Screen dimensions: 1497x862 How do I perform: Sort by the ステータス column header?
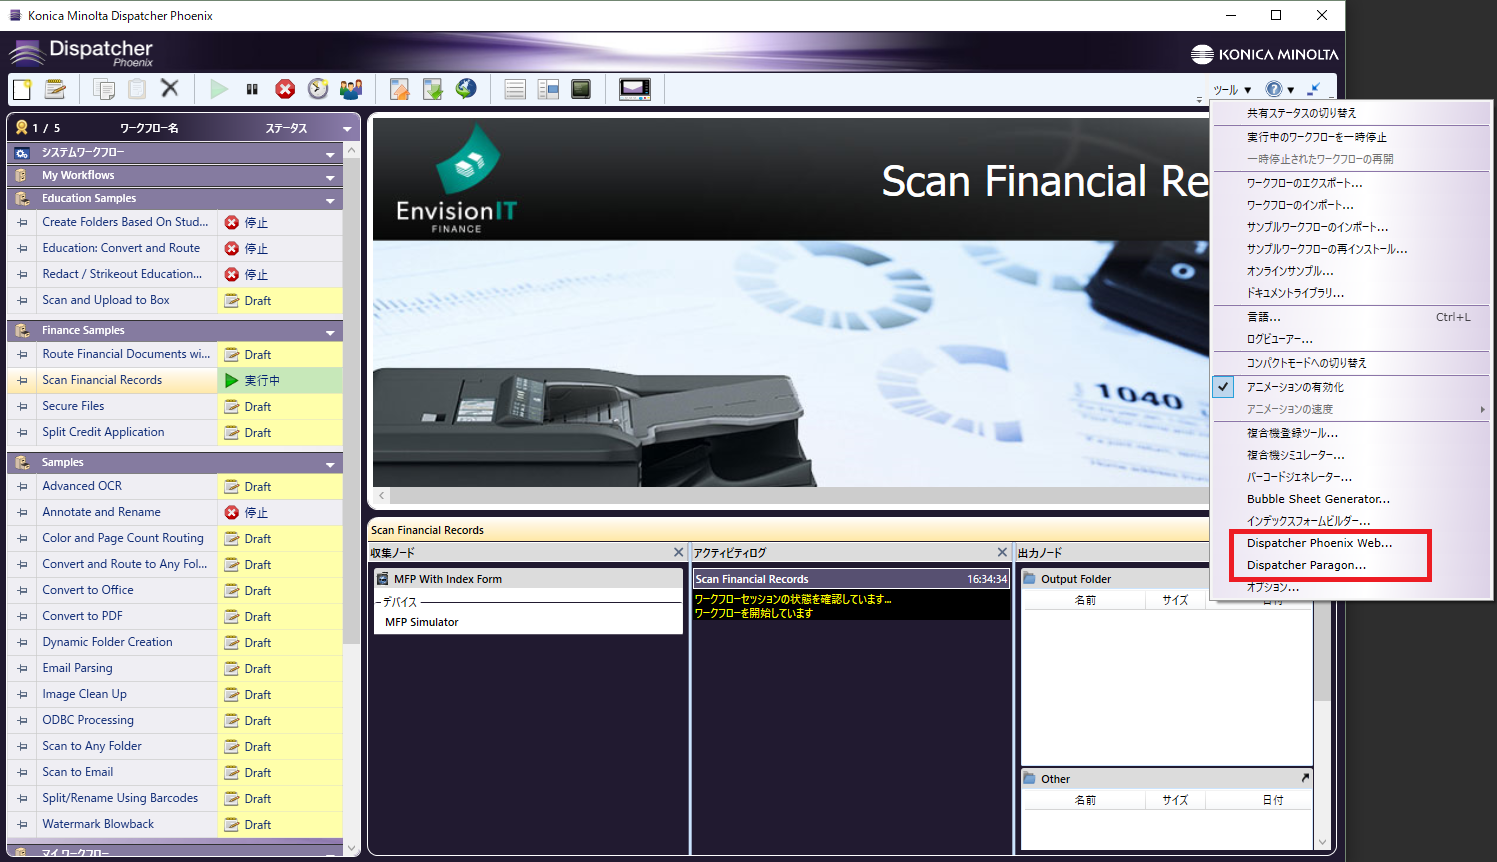click(286, 128)
